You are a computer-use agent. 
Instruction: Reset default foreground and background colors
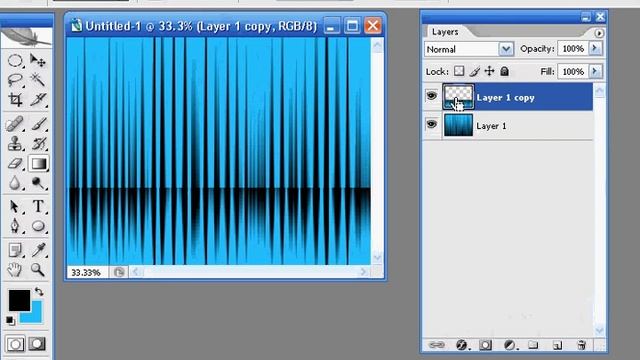pyautogui.click(x=10, y=320)
